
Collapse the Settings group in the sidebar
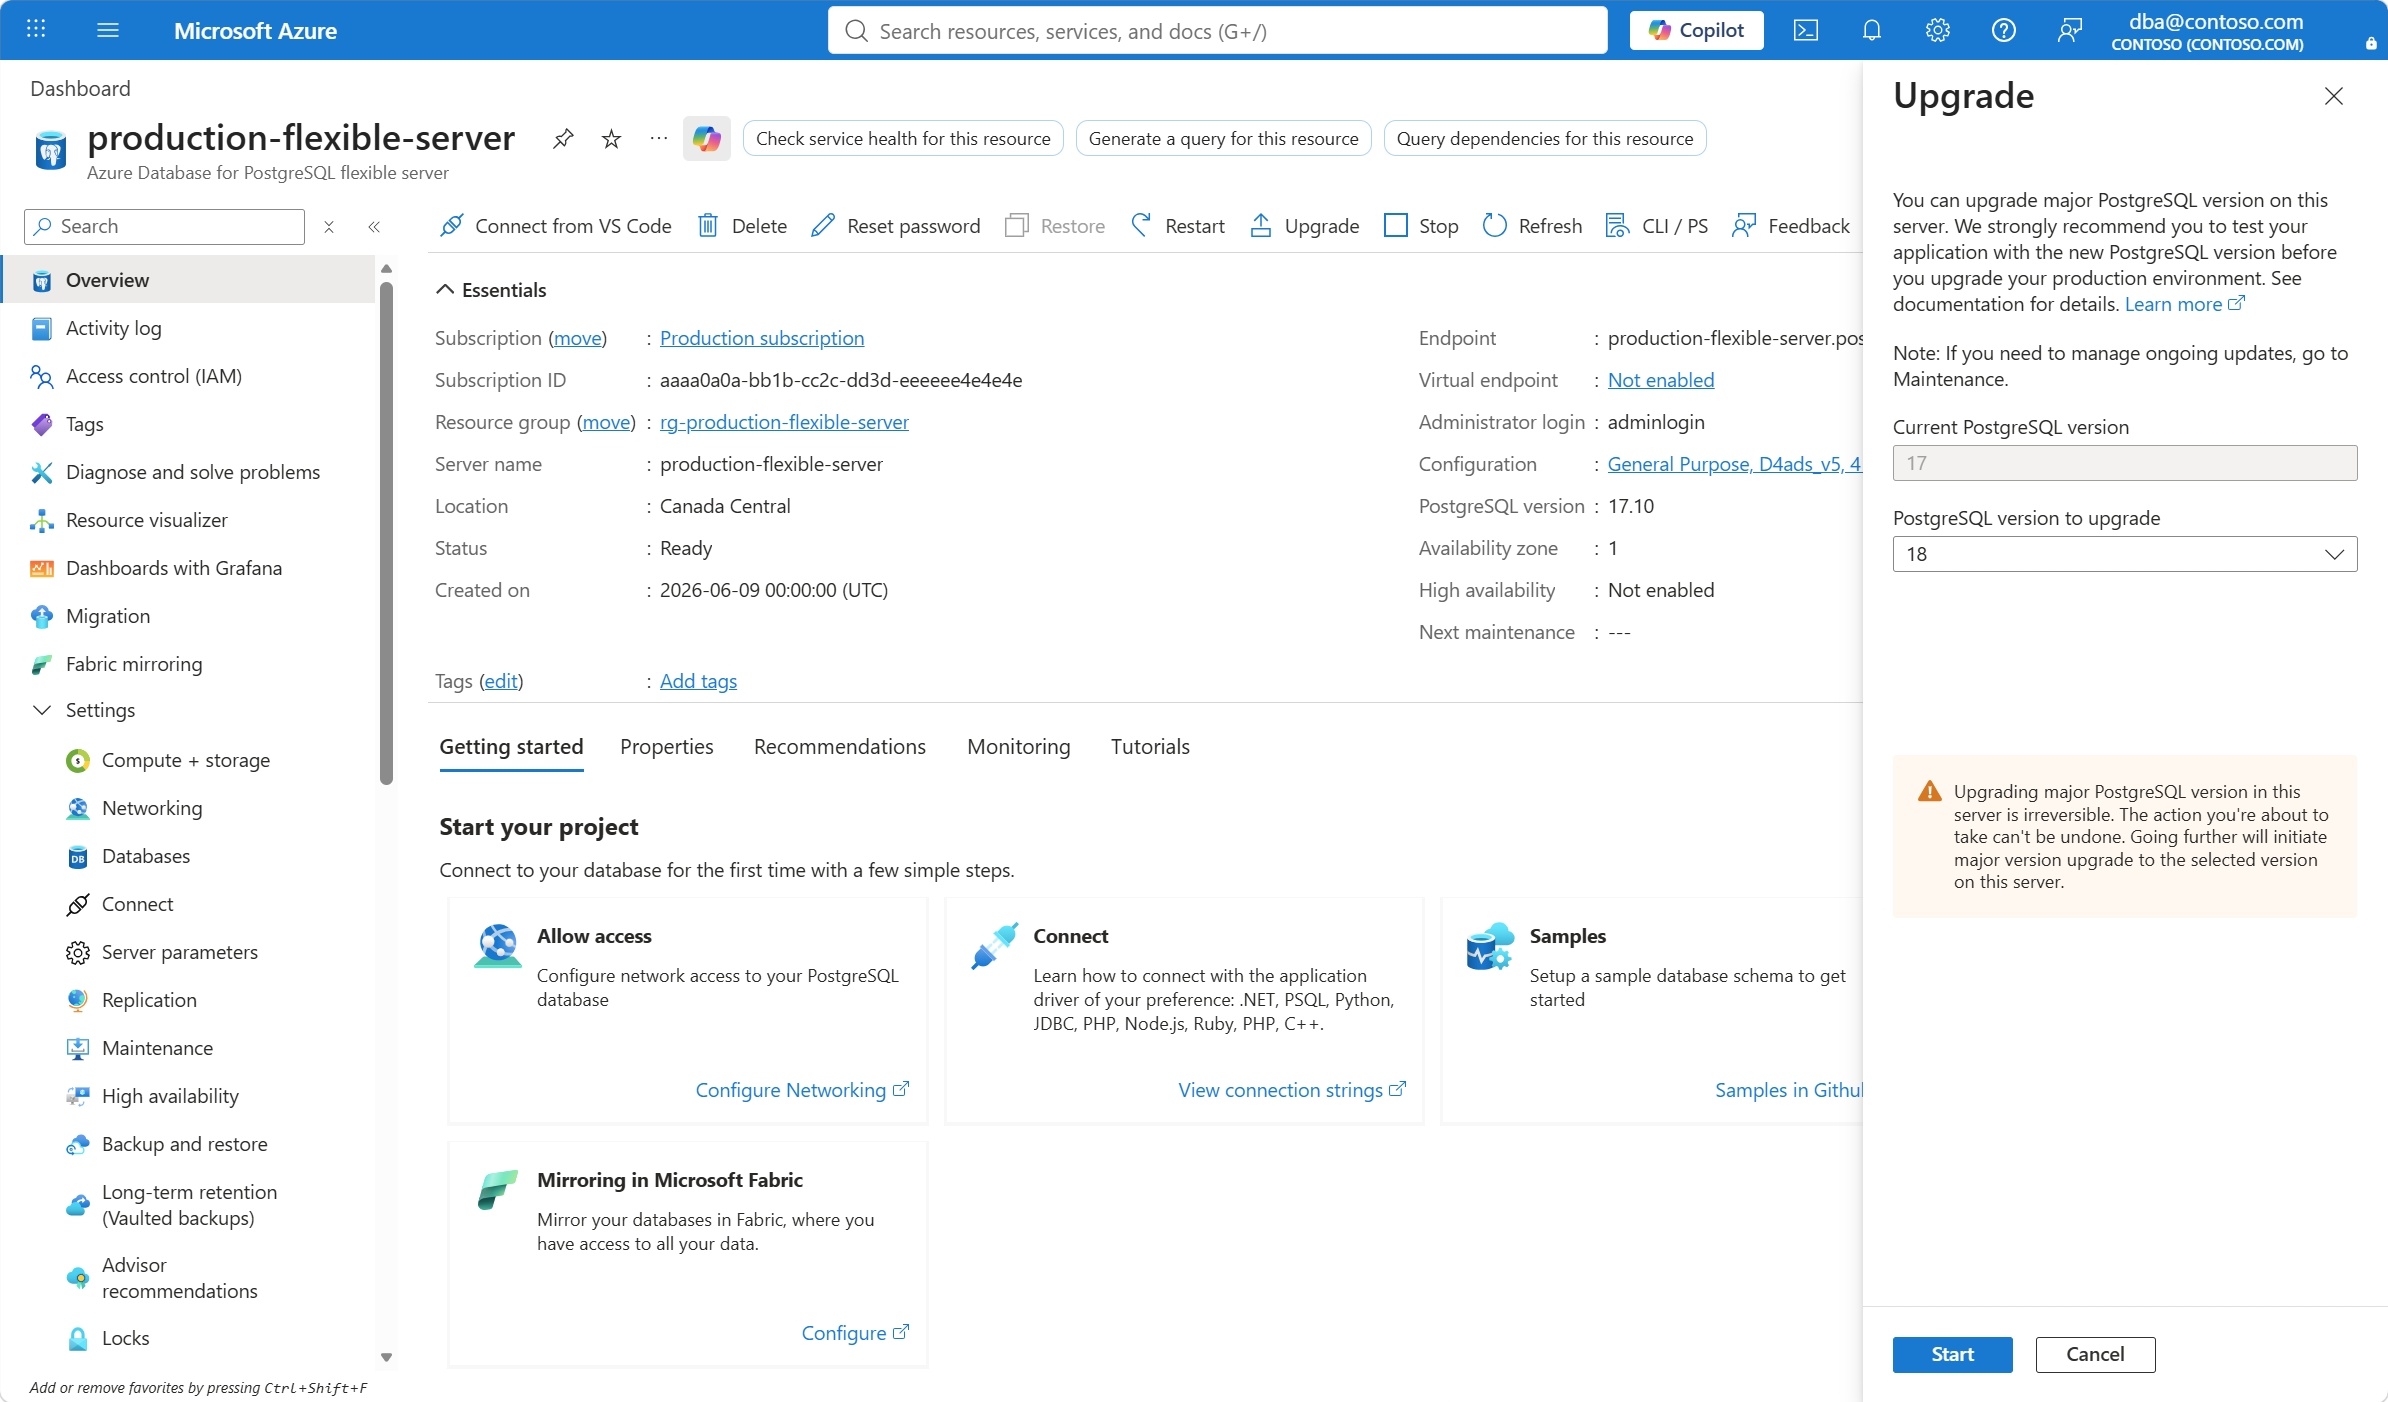coord(42,710)
